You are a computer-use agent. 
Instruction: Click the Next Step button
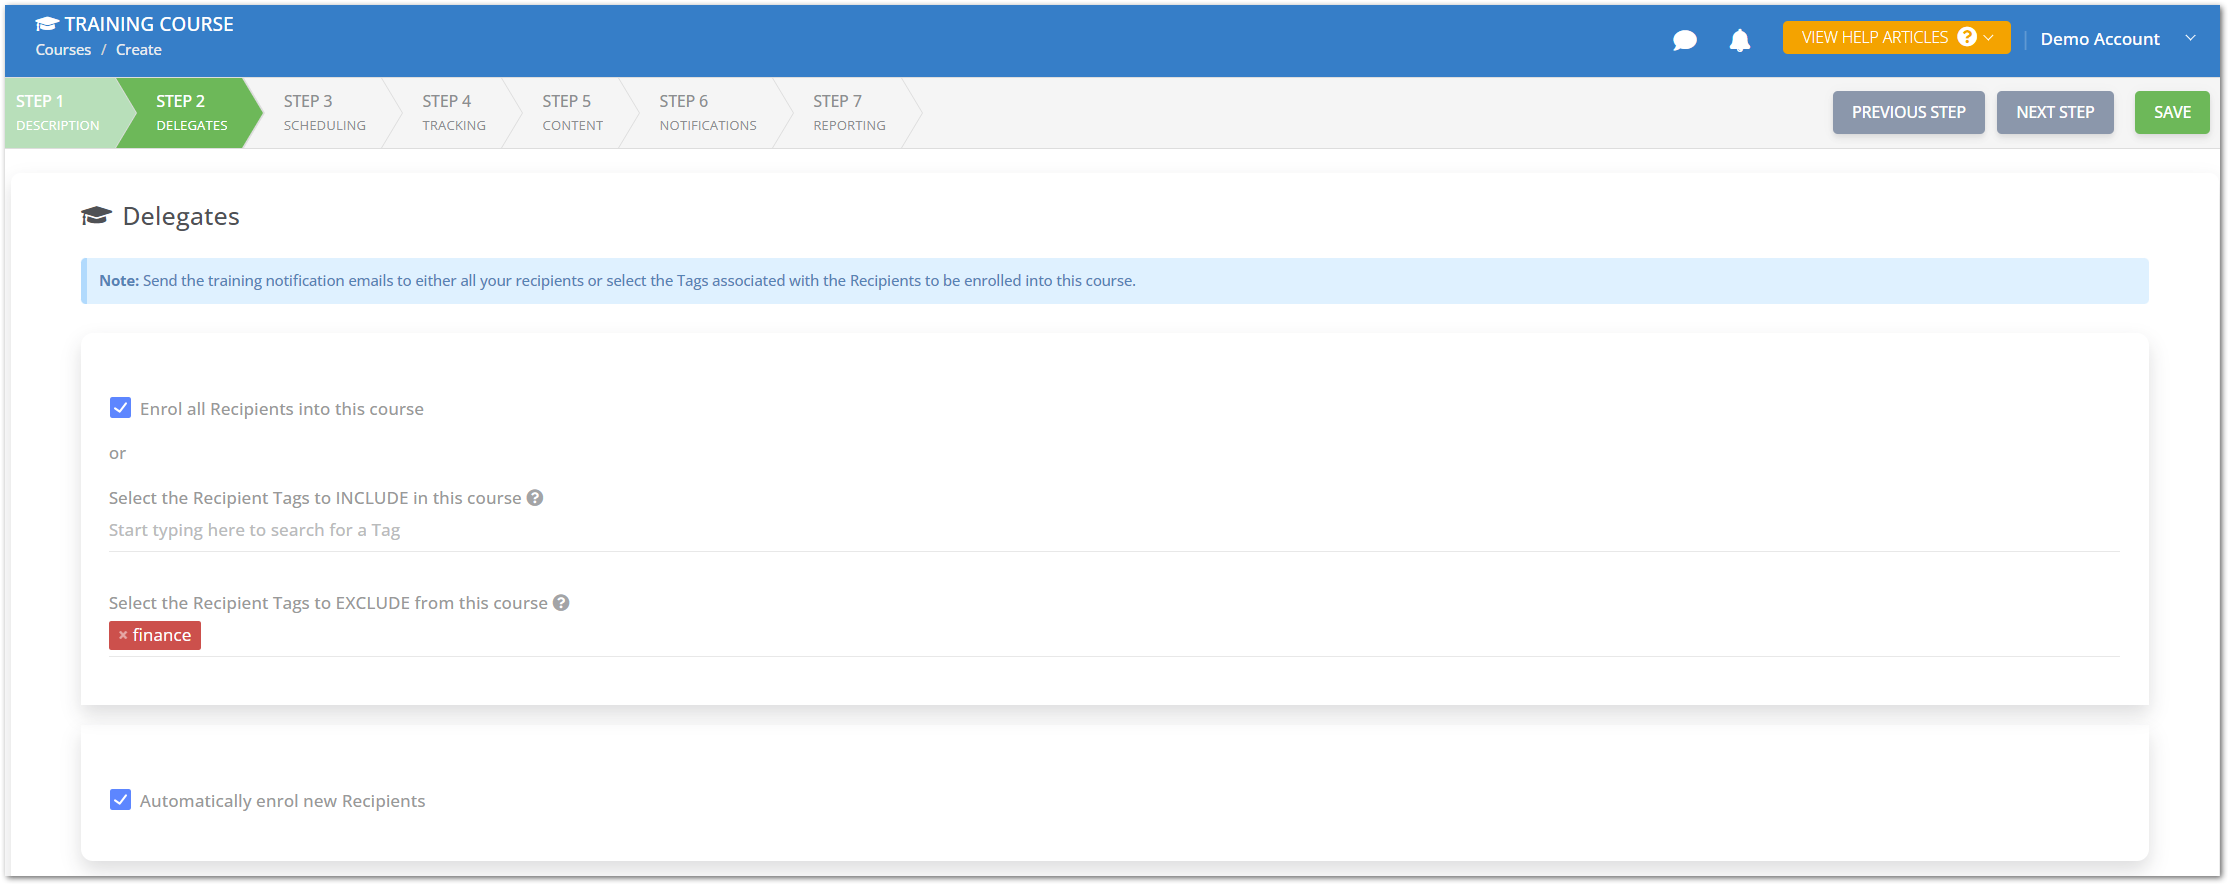click(x=2055, y=112)
